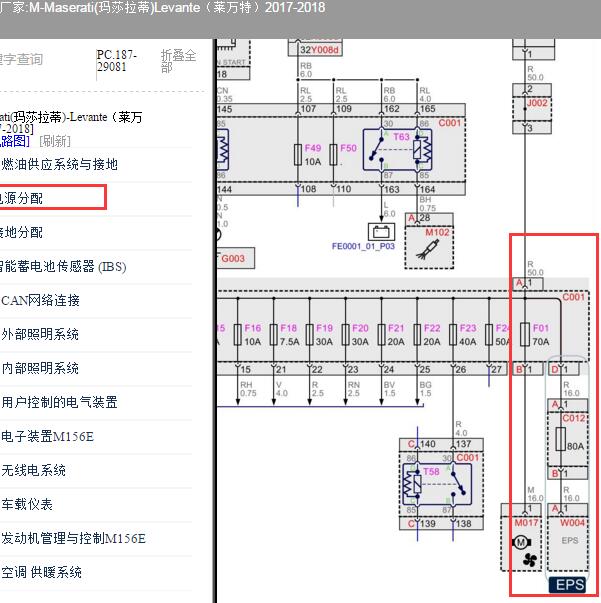Open the 车载仪表 entry
Viewport: 601px width, 603px height.
tap(27, 504)
